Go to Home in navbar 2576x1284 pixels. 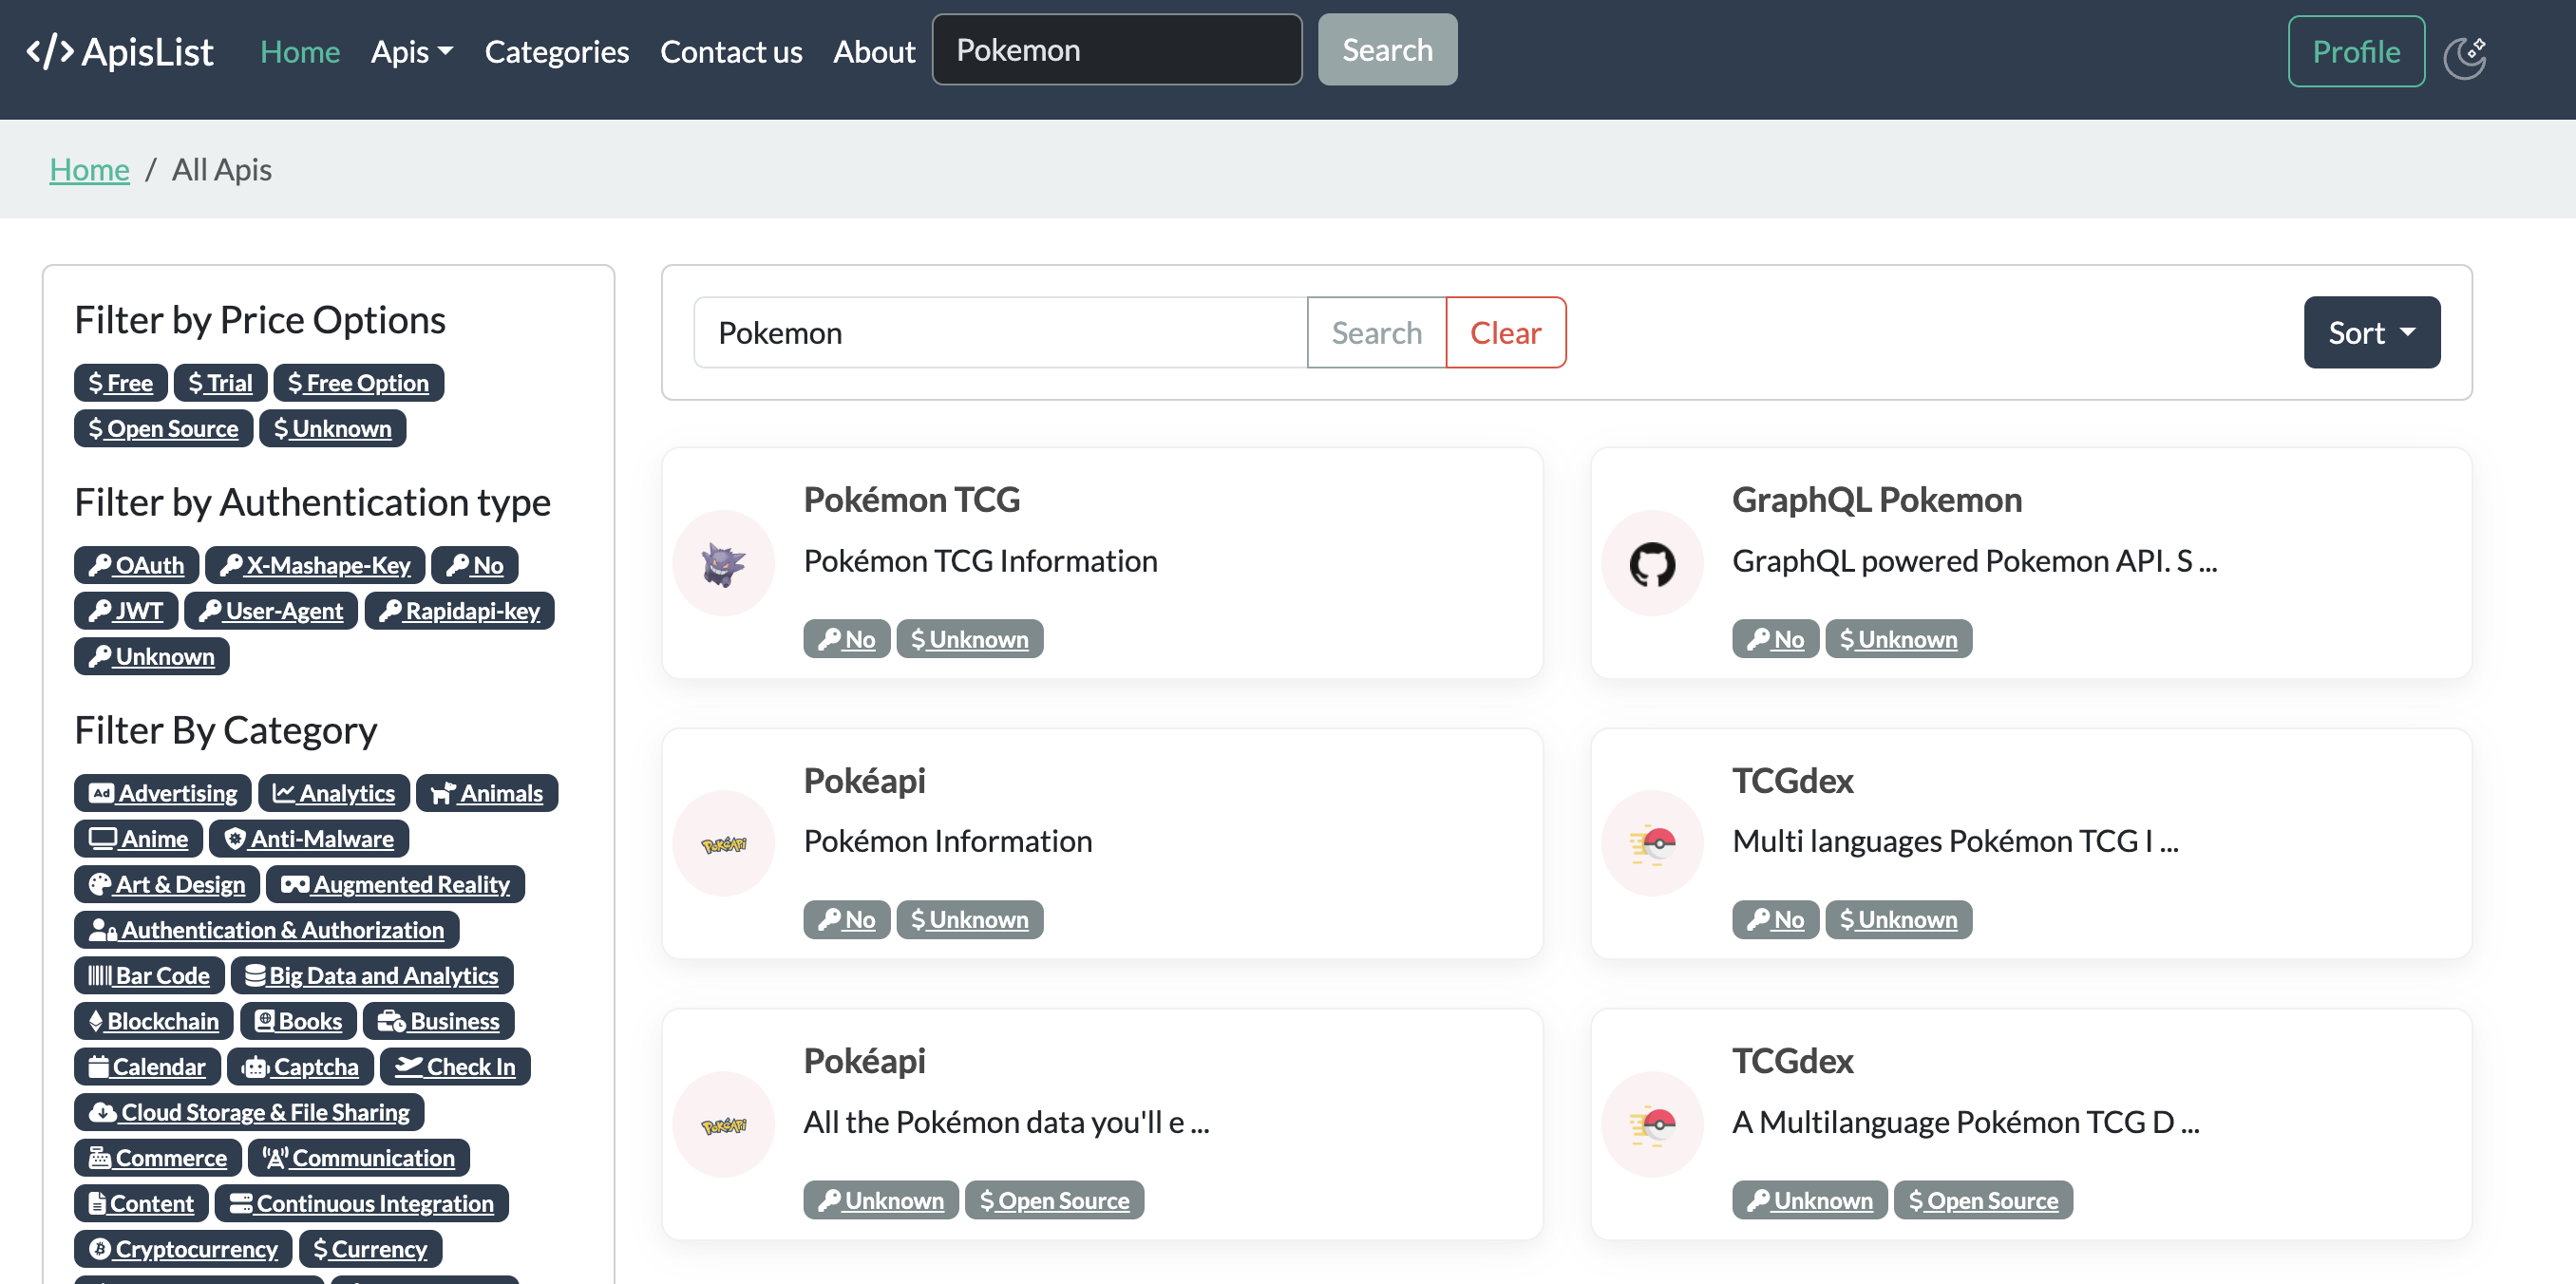300,52
